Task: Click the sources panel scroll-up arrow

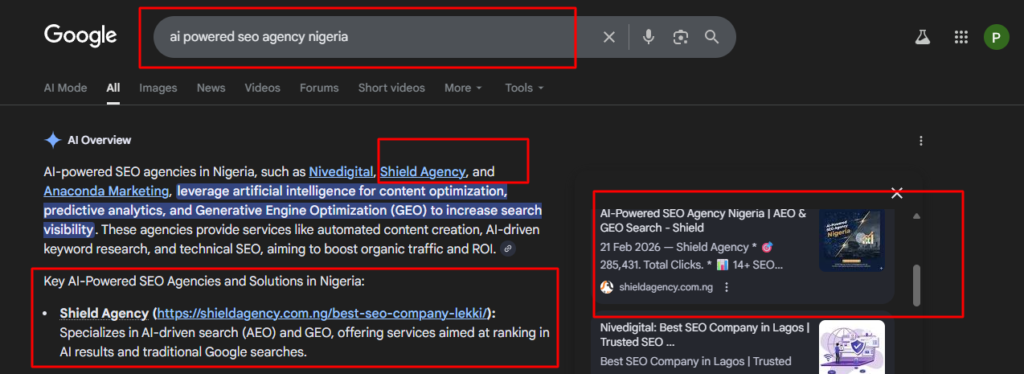Action: 916,216
